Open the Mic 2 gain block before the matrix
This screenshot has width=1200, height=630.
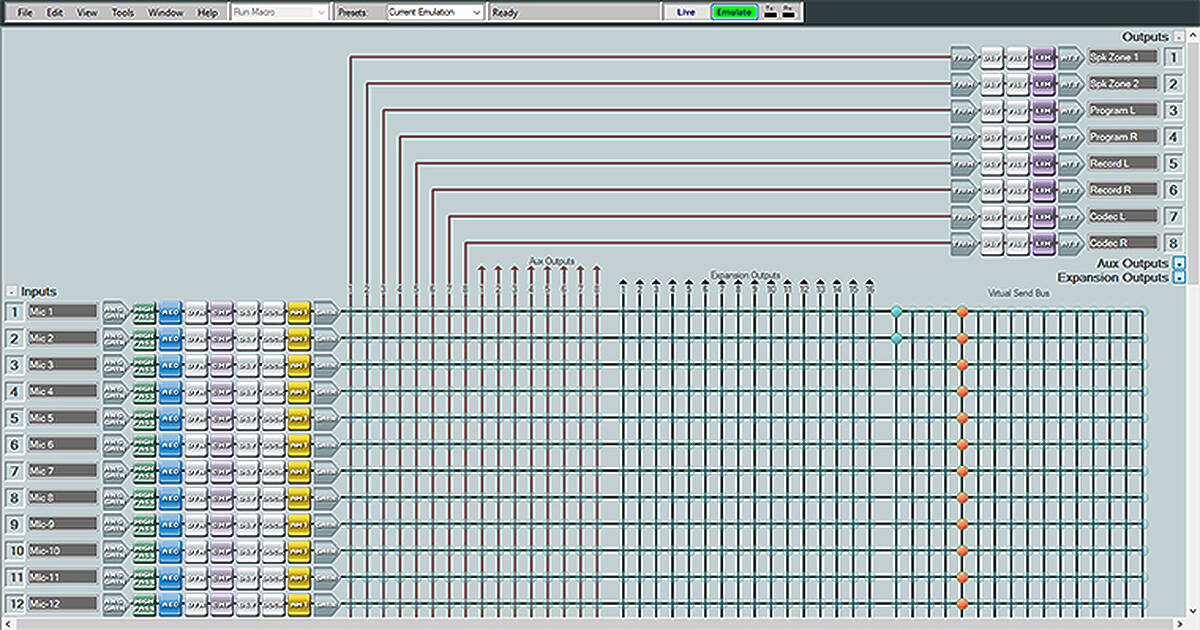coord(327,338)
